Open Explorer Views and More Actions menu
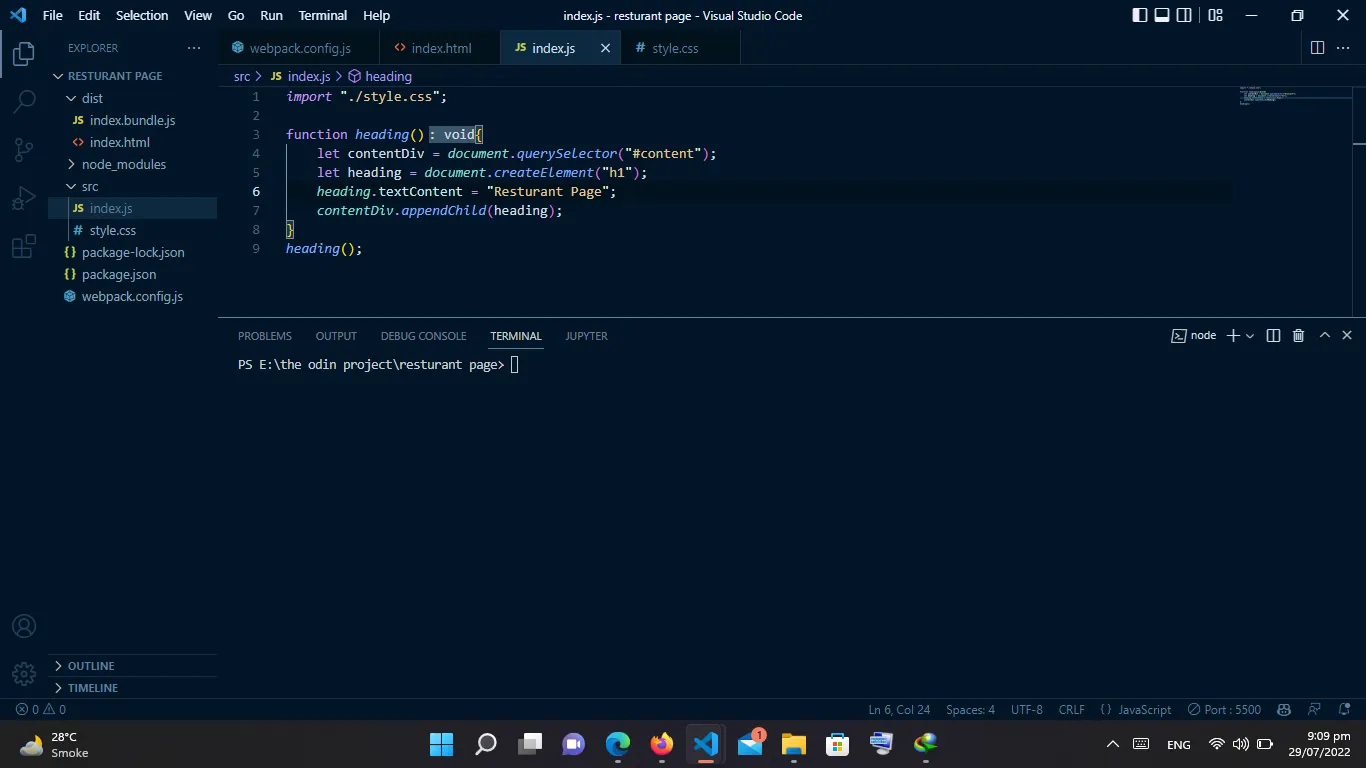The image size is (1366, 768). [194, 48]
